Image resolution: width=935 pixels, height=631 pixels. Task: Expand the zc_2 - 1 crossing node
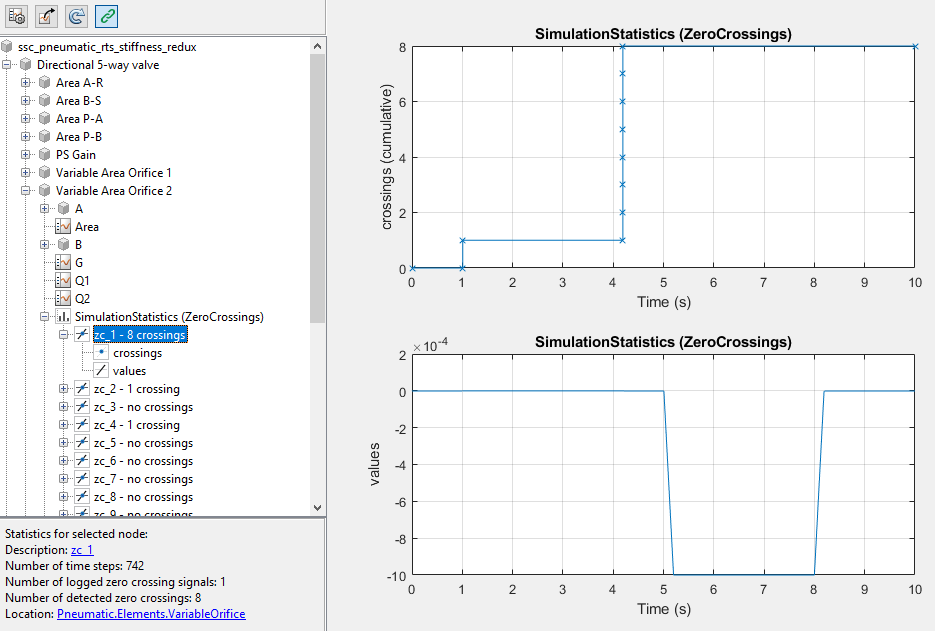(64, 389)
